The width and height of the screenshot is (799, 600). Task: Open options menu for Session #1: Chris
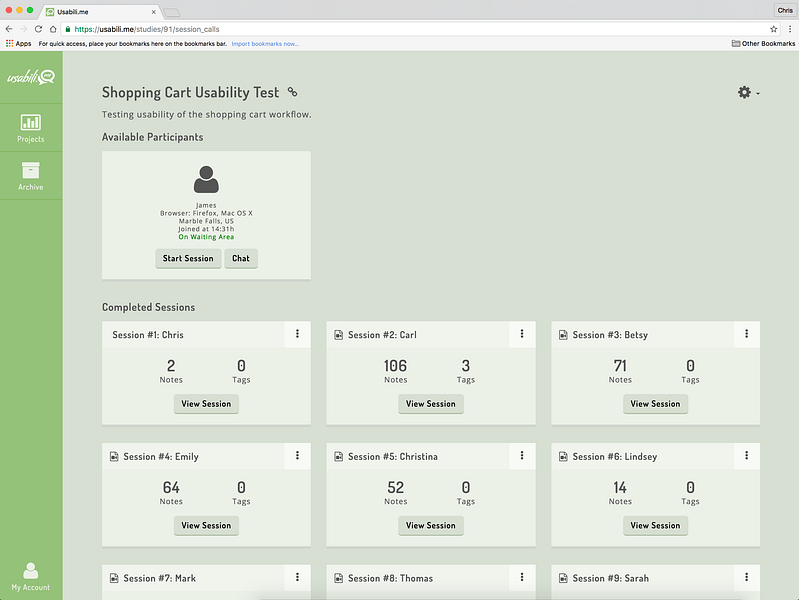[297, 334]
